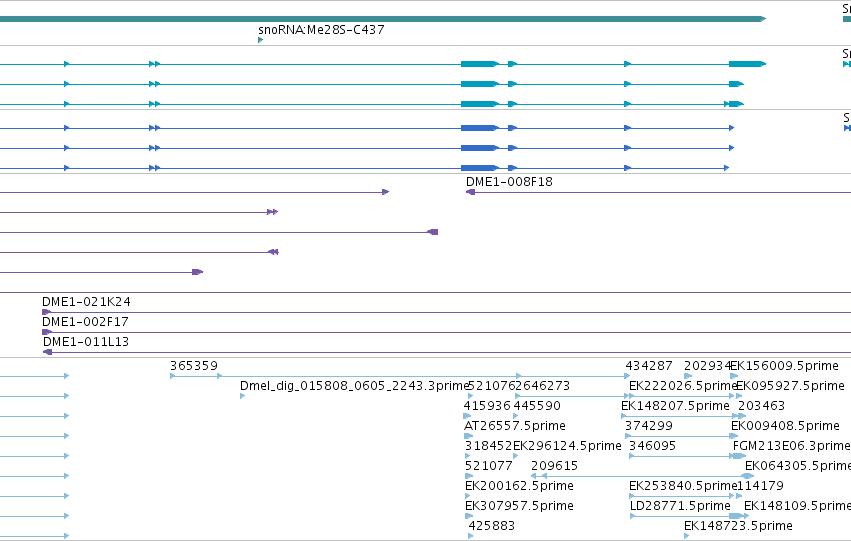
Task: Select the DME1-002F17 clone label
Action: (85, 322)
